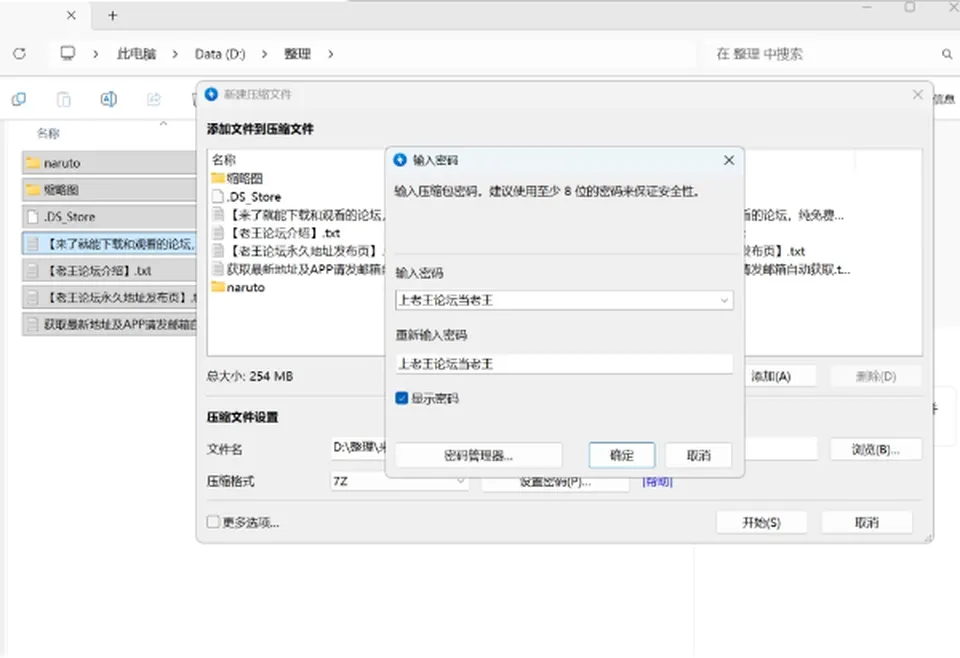
Task: Click 整理 in the address breadcrumb
Action: pos(298,54)
